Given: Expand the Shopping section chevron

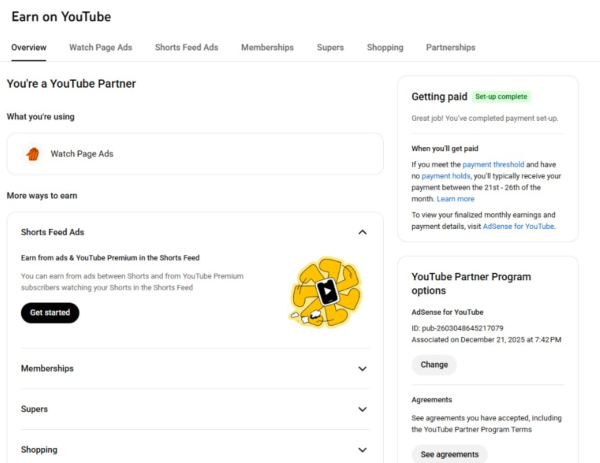Looking at the screenshot, I should coord(362,450).
